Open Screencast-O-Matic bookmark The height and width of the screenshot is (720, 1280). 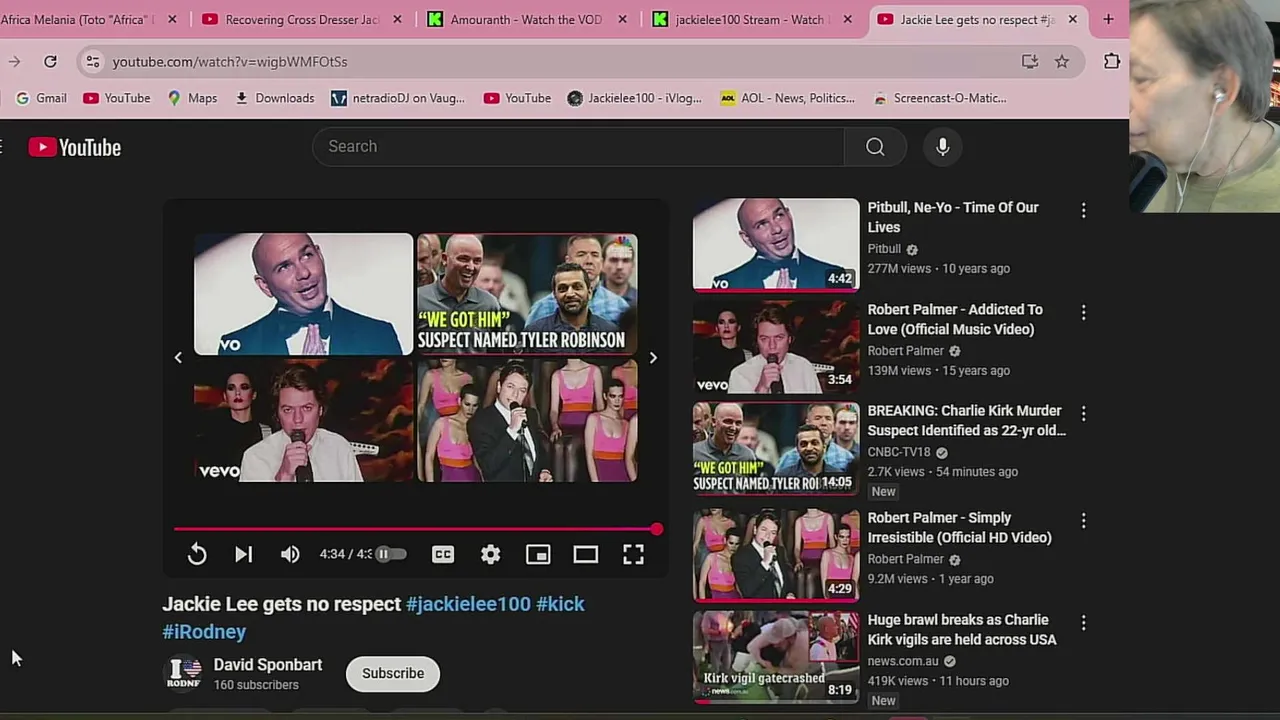940,98
